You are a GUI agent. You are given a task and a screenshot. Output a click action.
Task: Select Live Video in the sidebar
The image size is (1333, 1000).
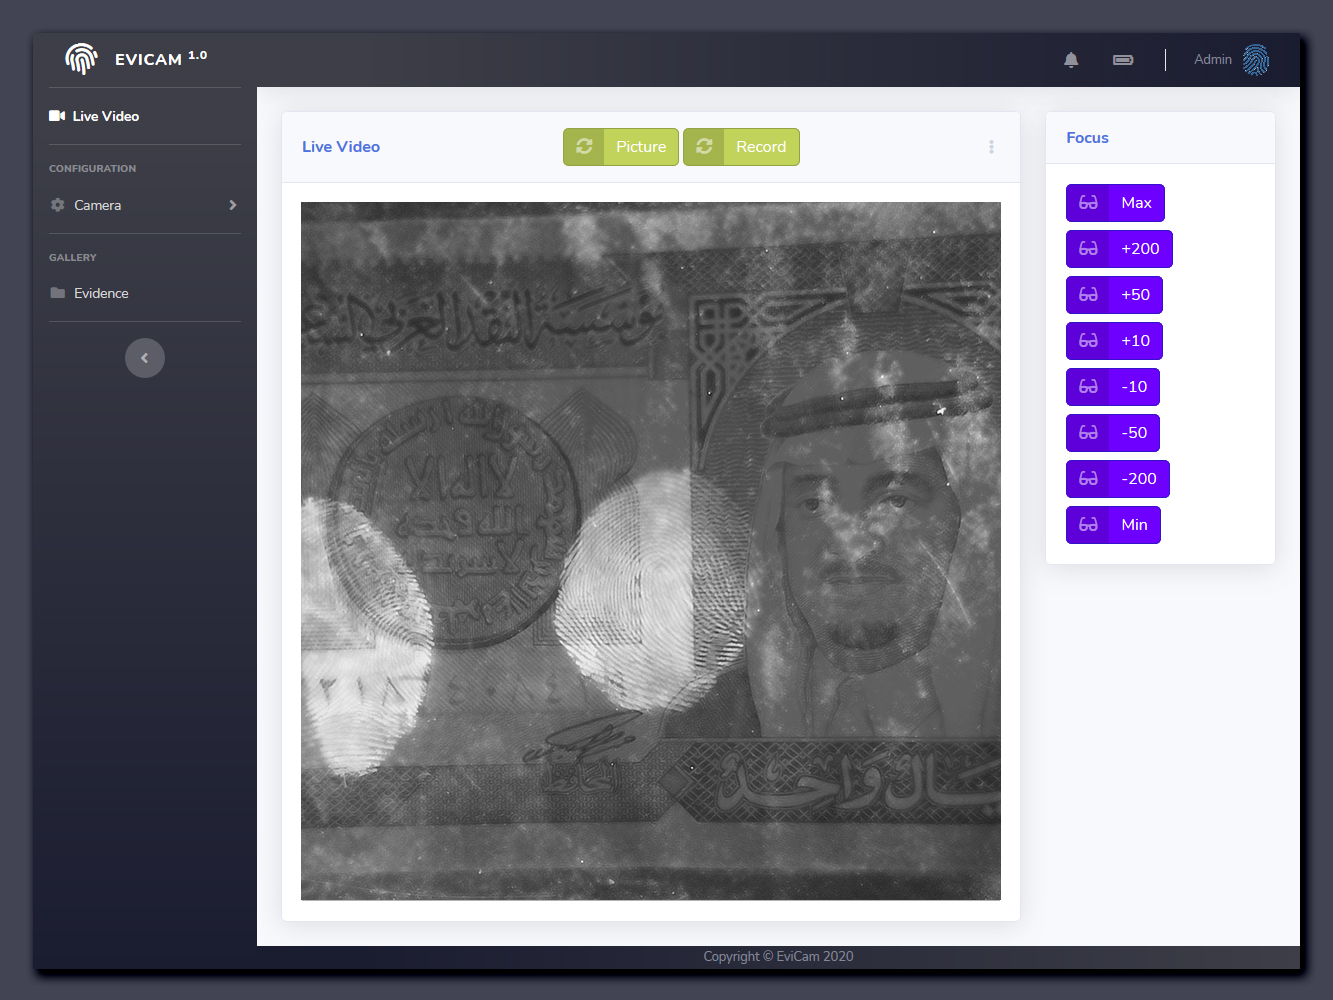(105, 116)
